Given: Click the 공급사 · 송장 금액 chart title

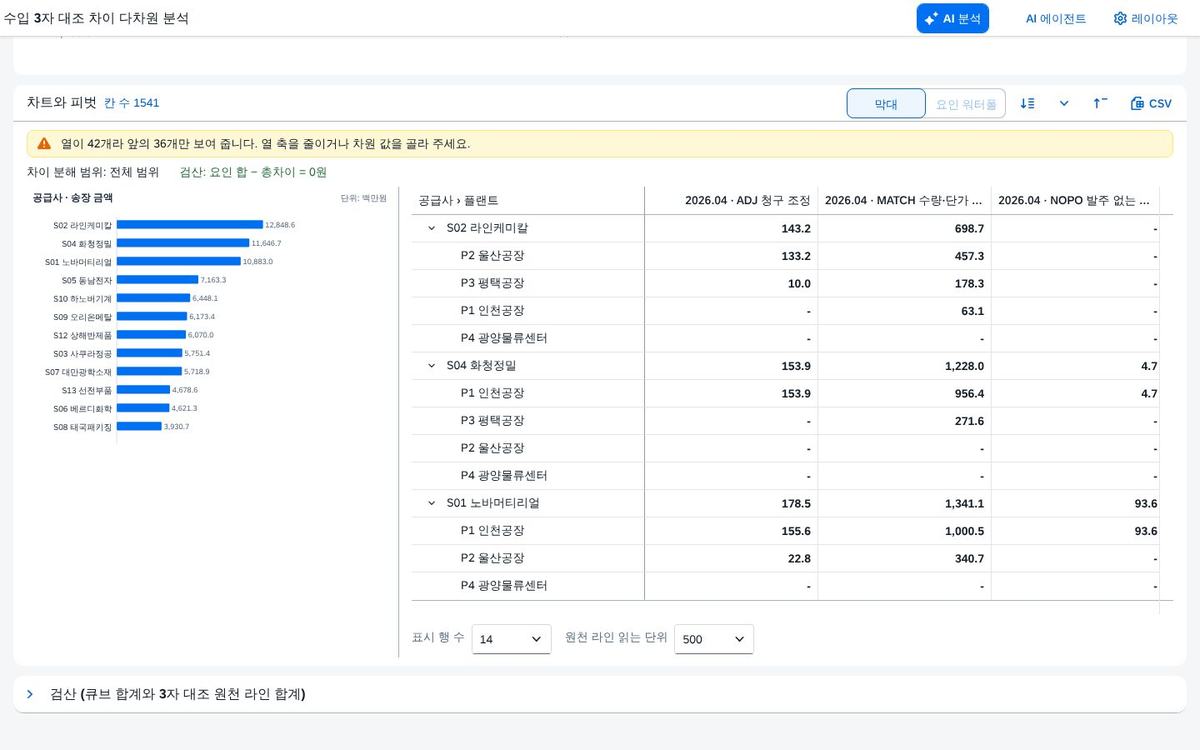Looking at the screenshot, I should pos(73,198).
